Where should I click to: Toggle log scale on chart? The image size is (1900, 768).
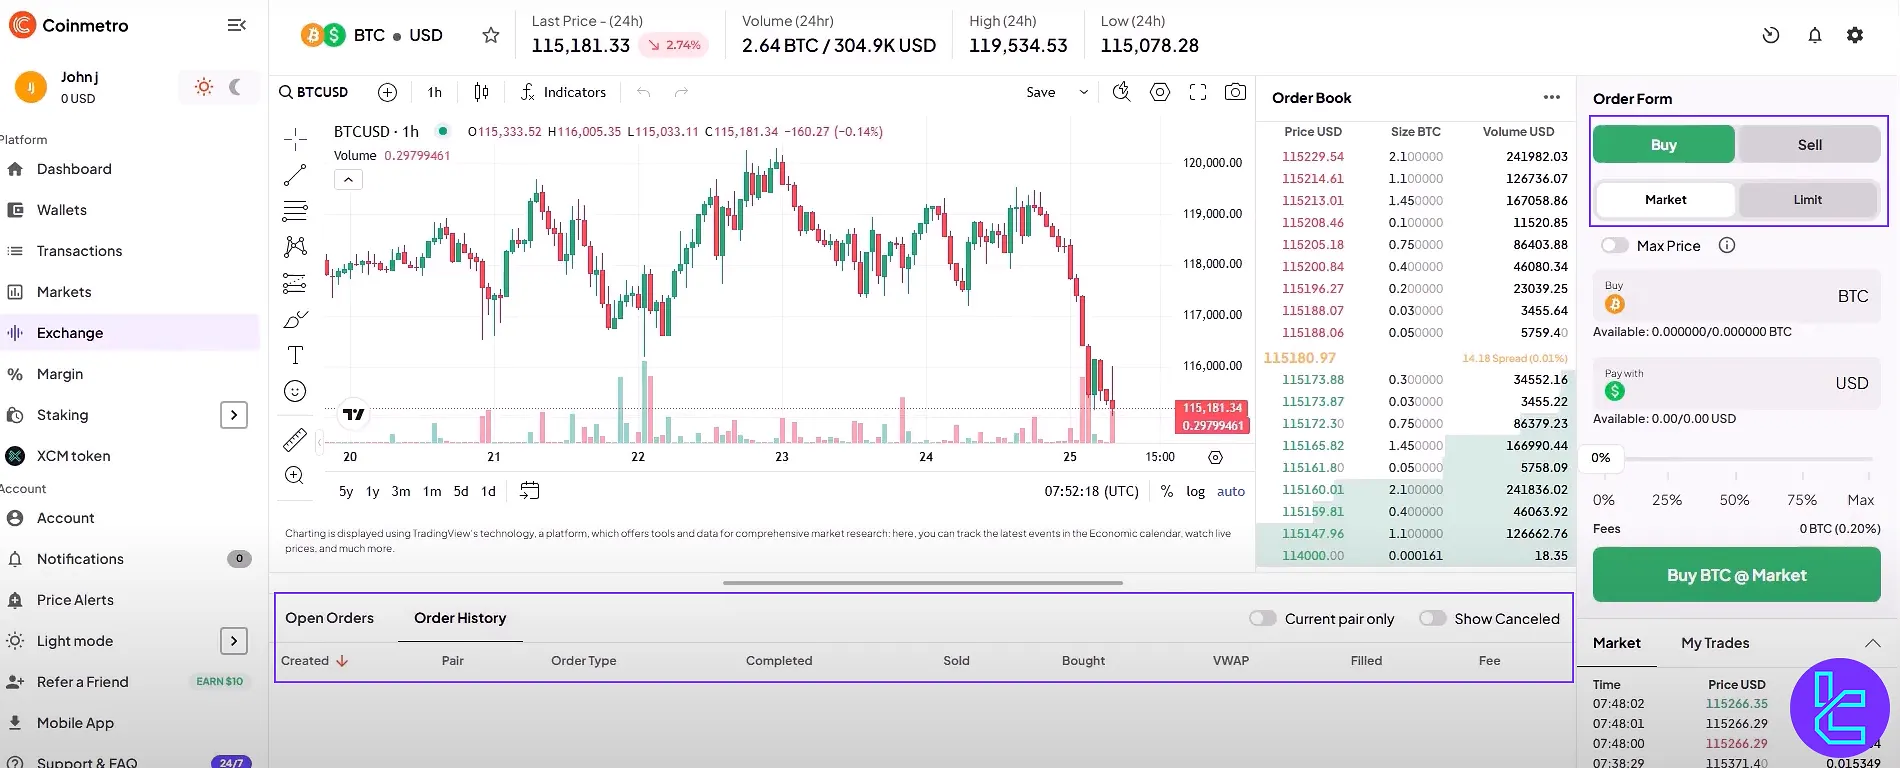(1196, 491)
